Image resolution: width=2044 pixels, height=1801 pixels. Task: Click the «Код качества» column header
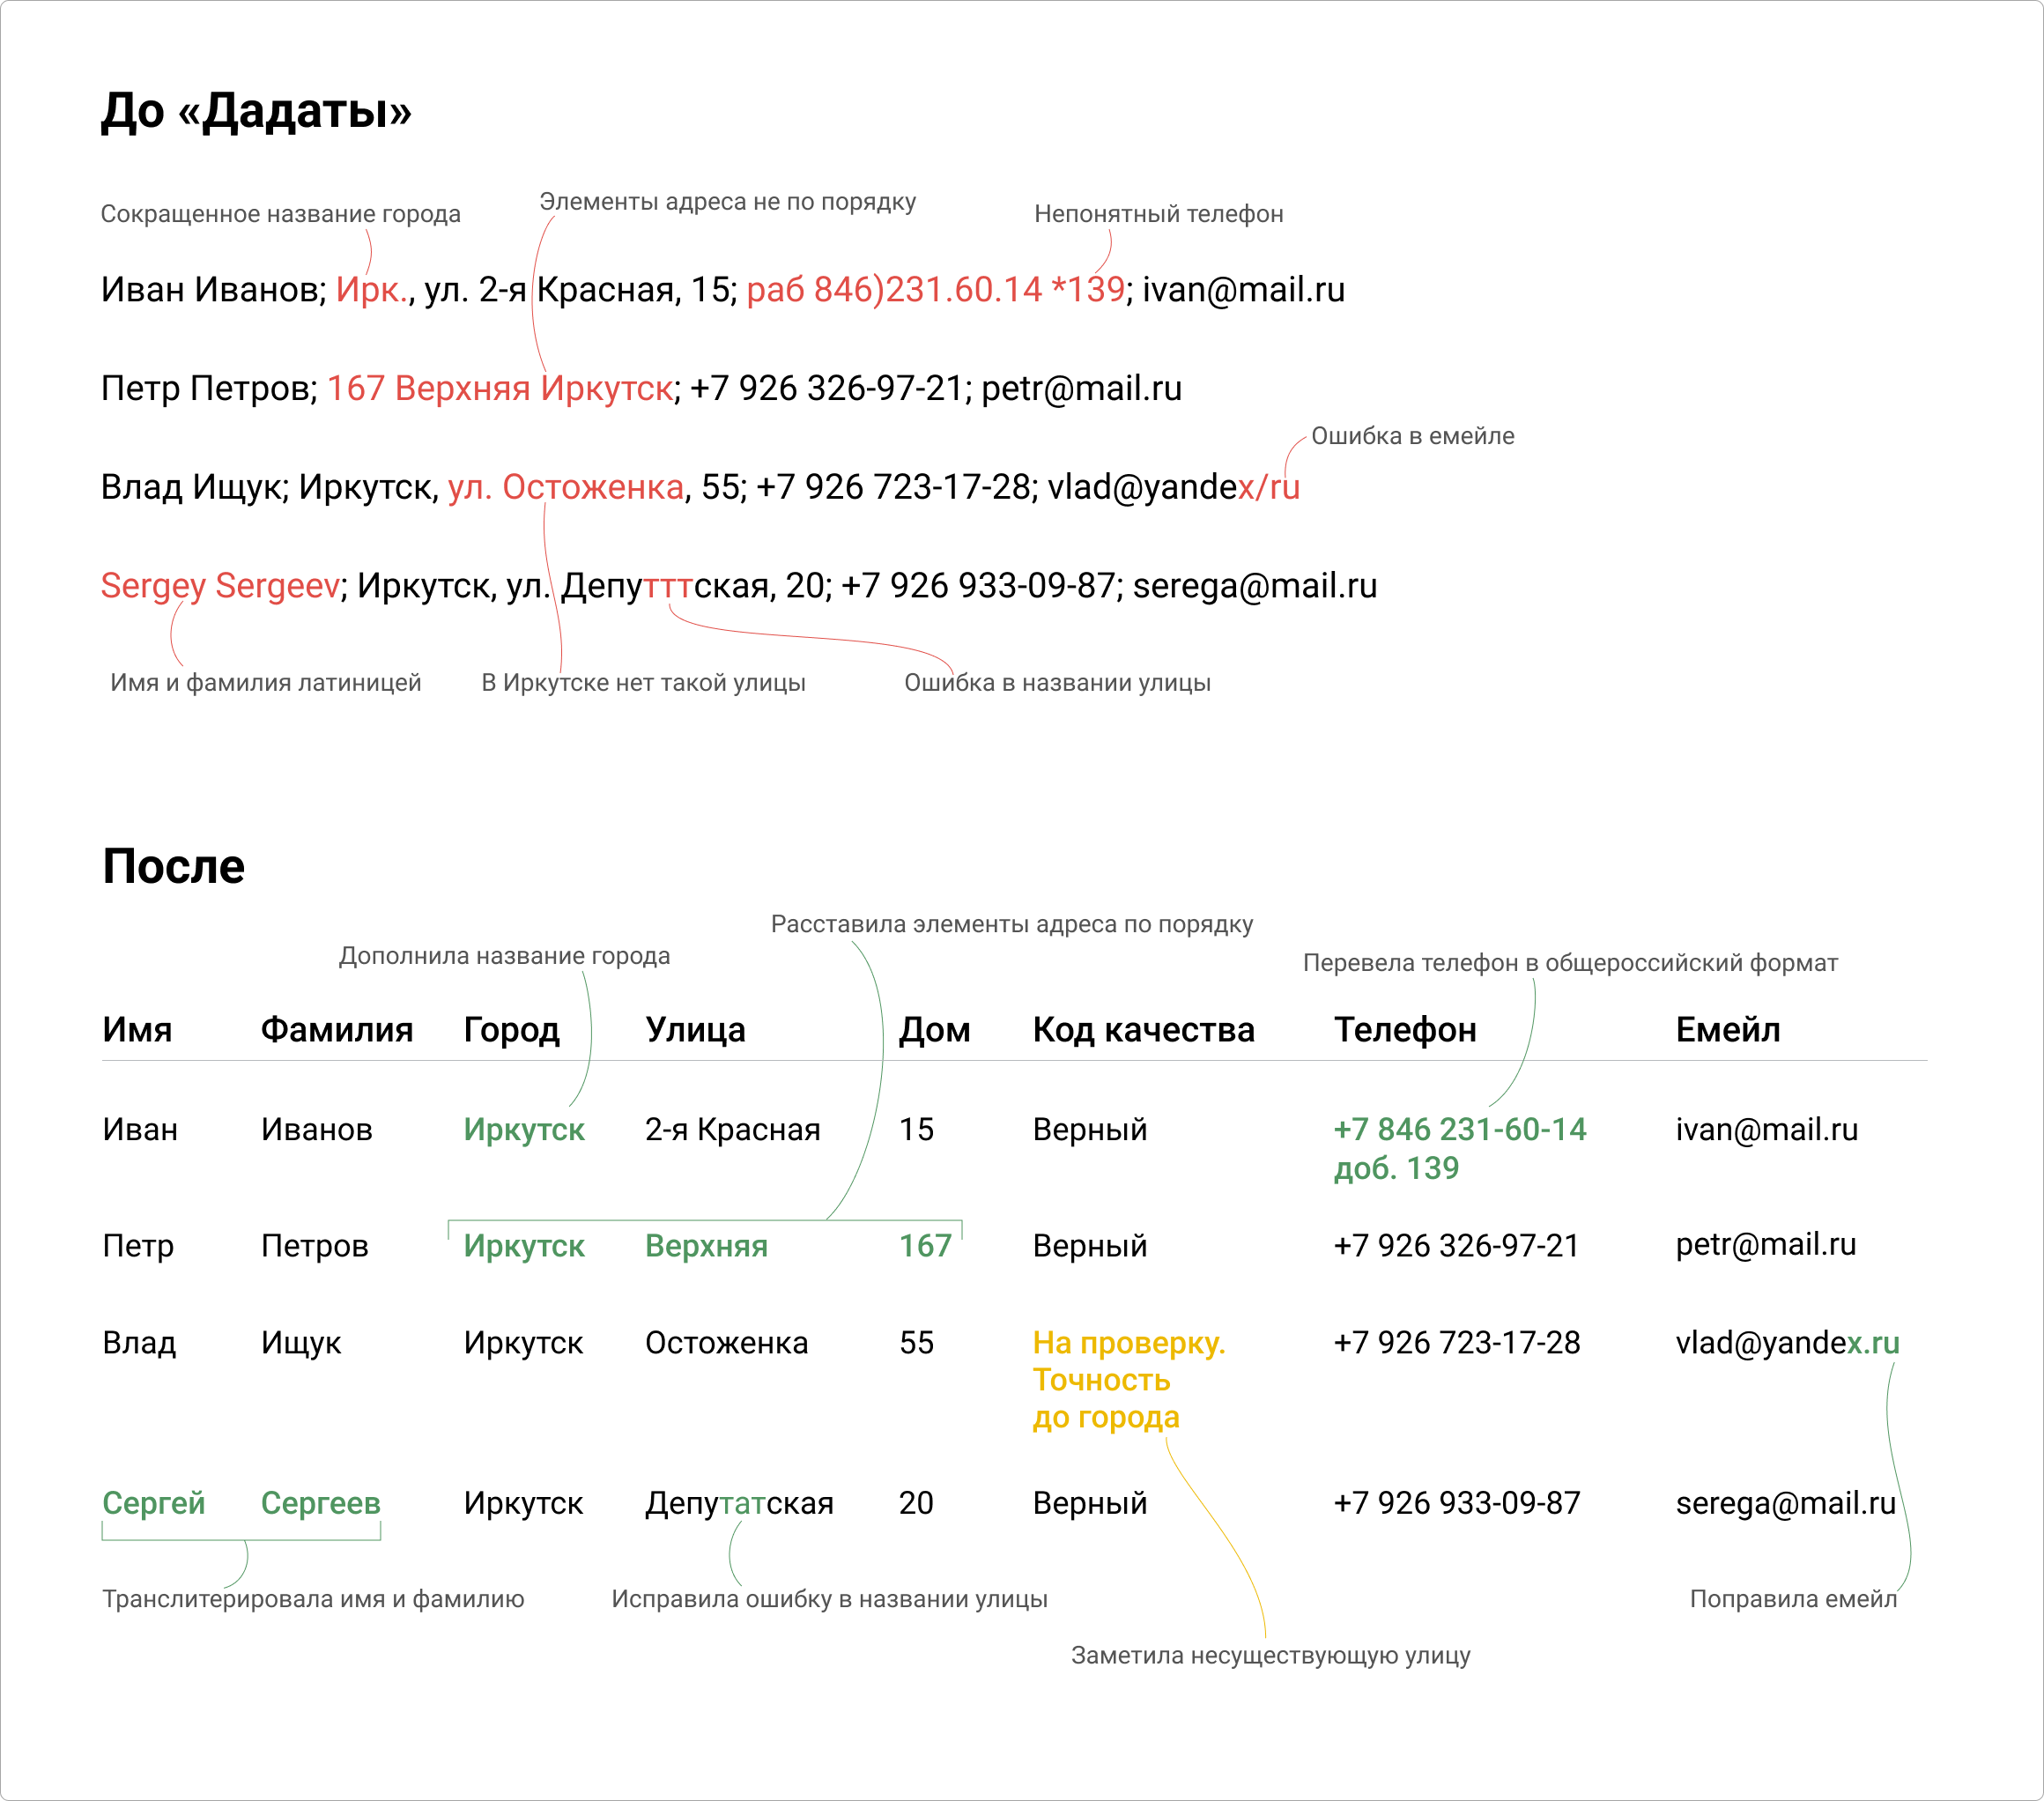[x=1143, y=1029]
